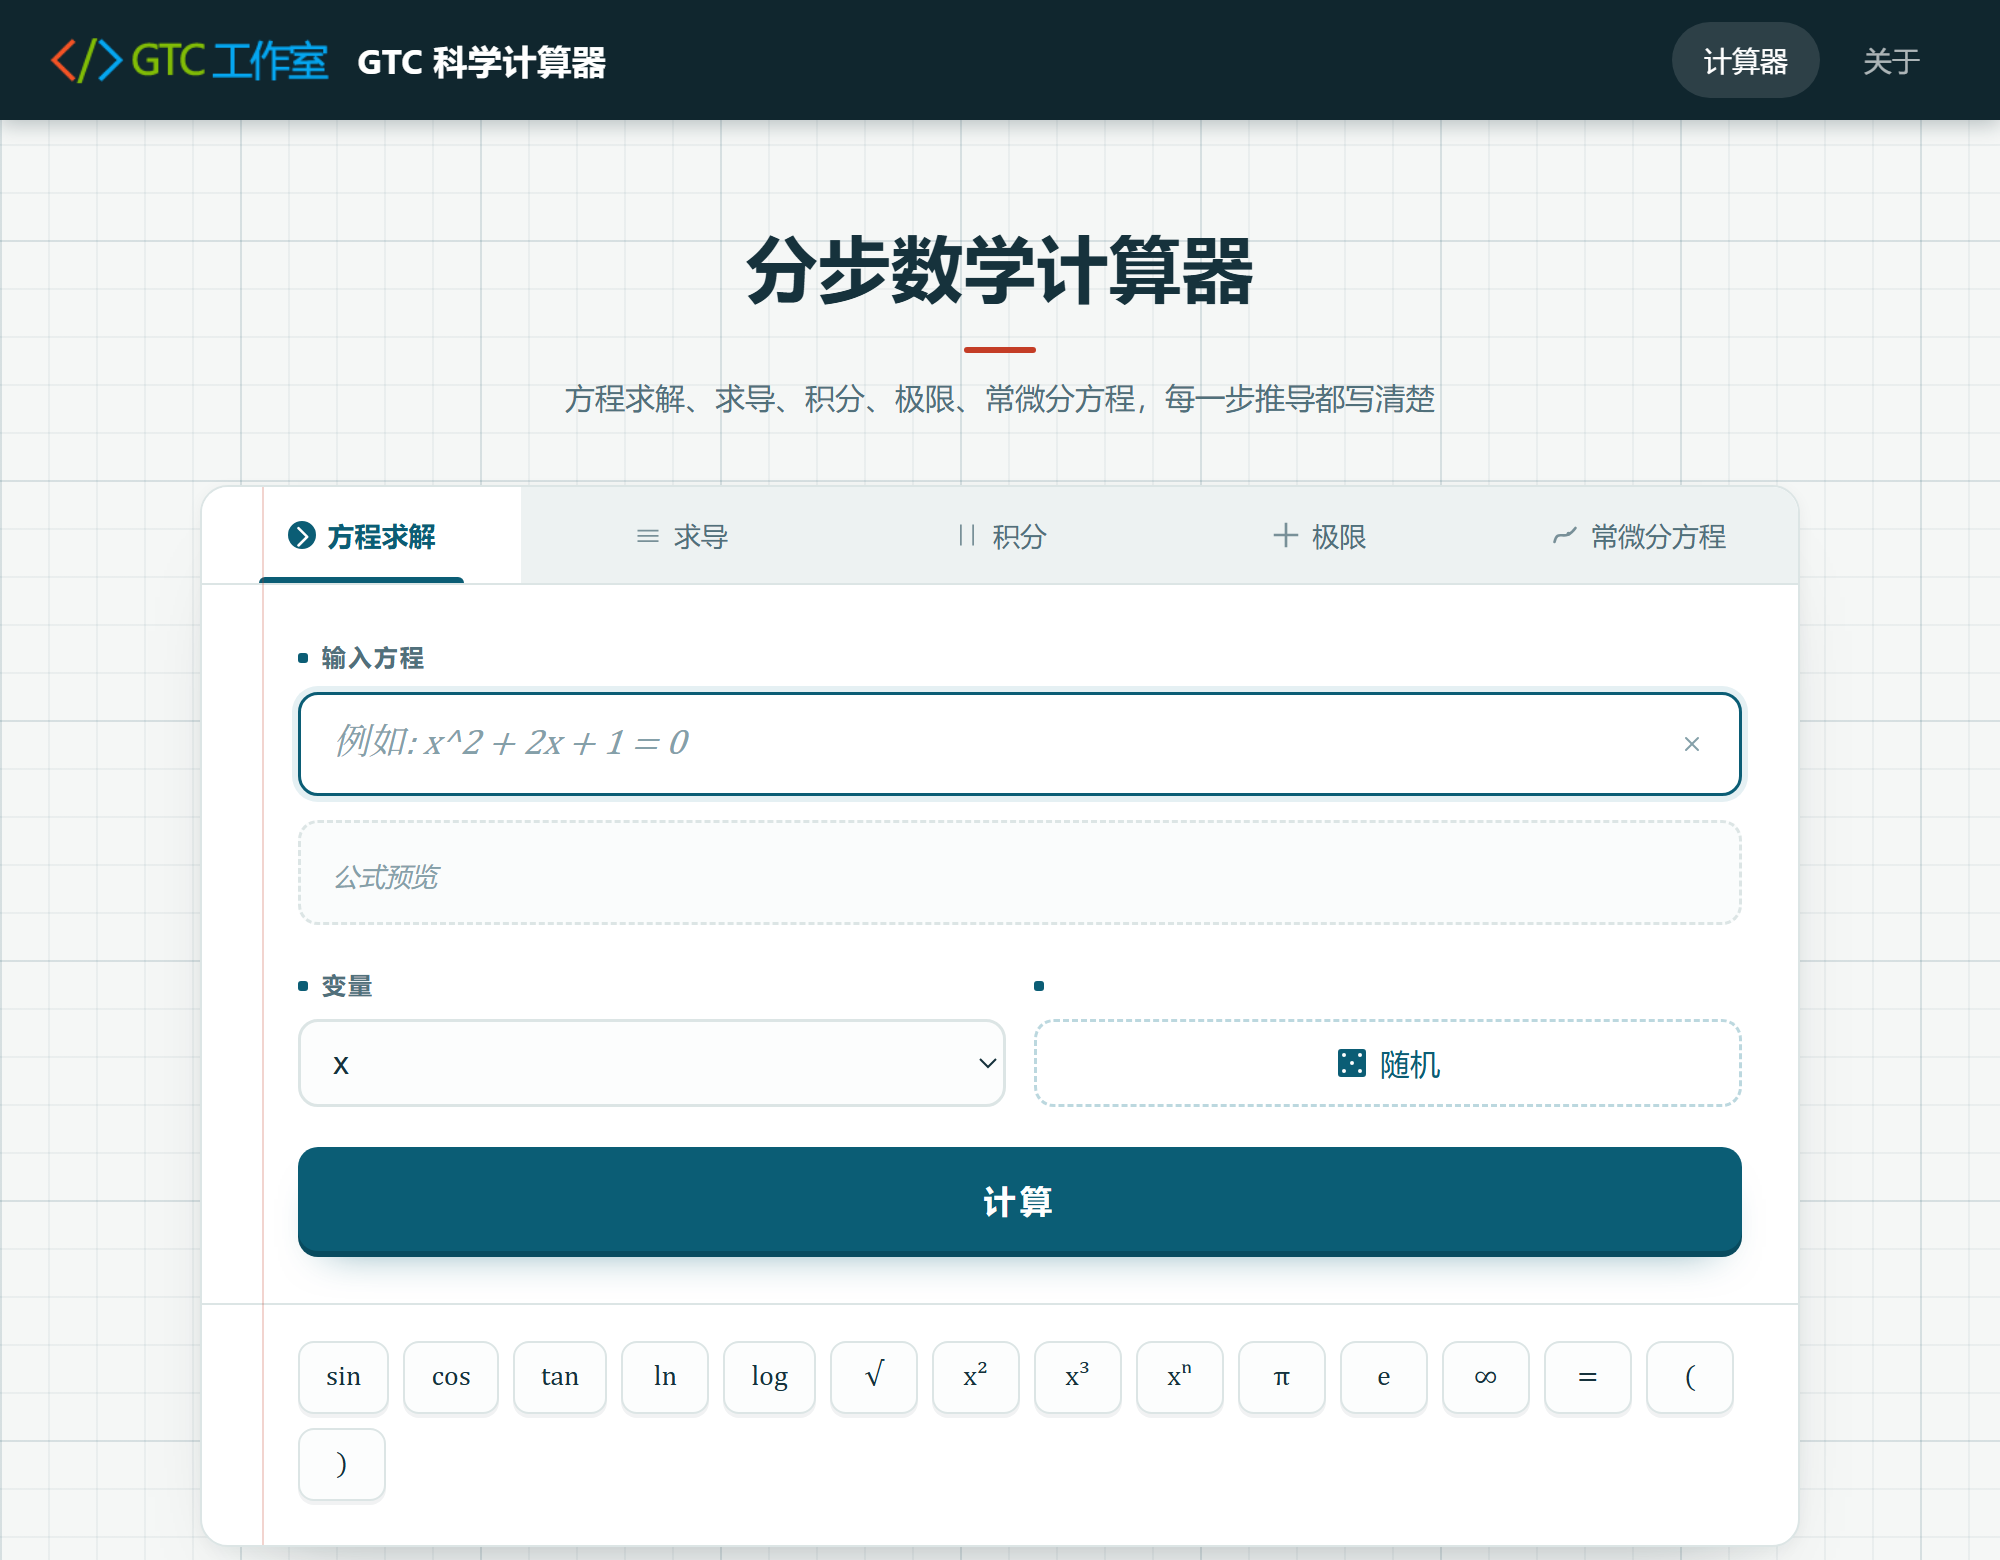
Task: Insert the log function key
Action: point(769,1377)
